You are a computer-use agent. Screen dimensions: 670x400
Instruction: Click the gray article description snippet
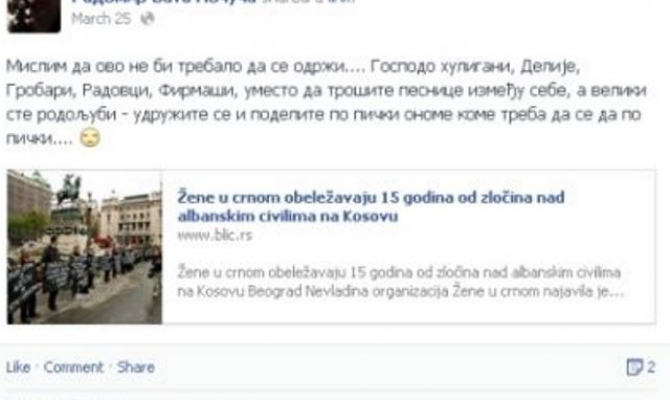click(x=400, y=282)
